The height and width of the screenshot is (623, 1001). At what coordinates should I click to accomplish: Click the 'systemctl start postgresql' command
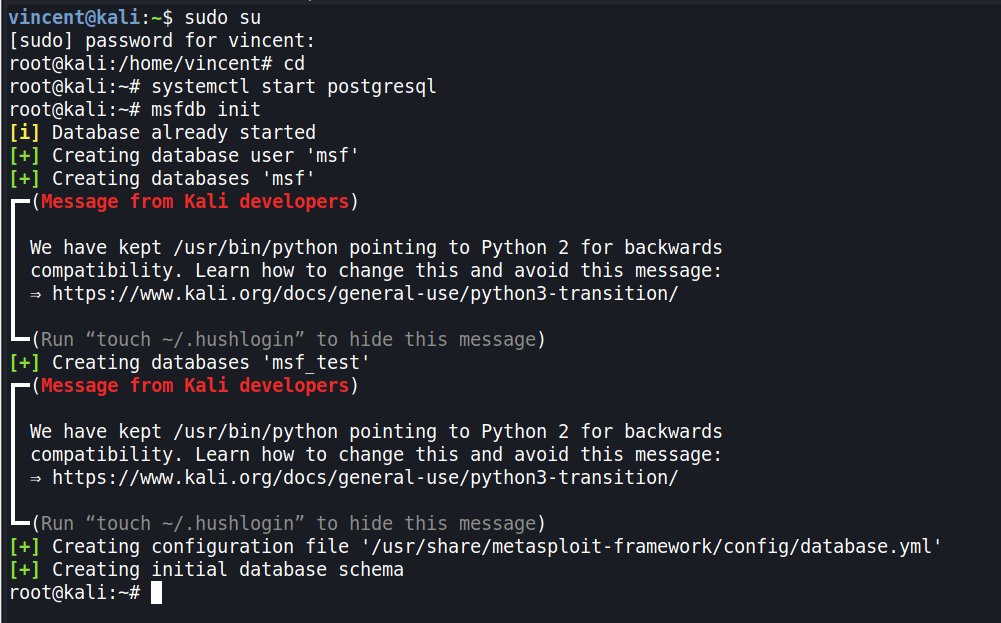294,87
